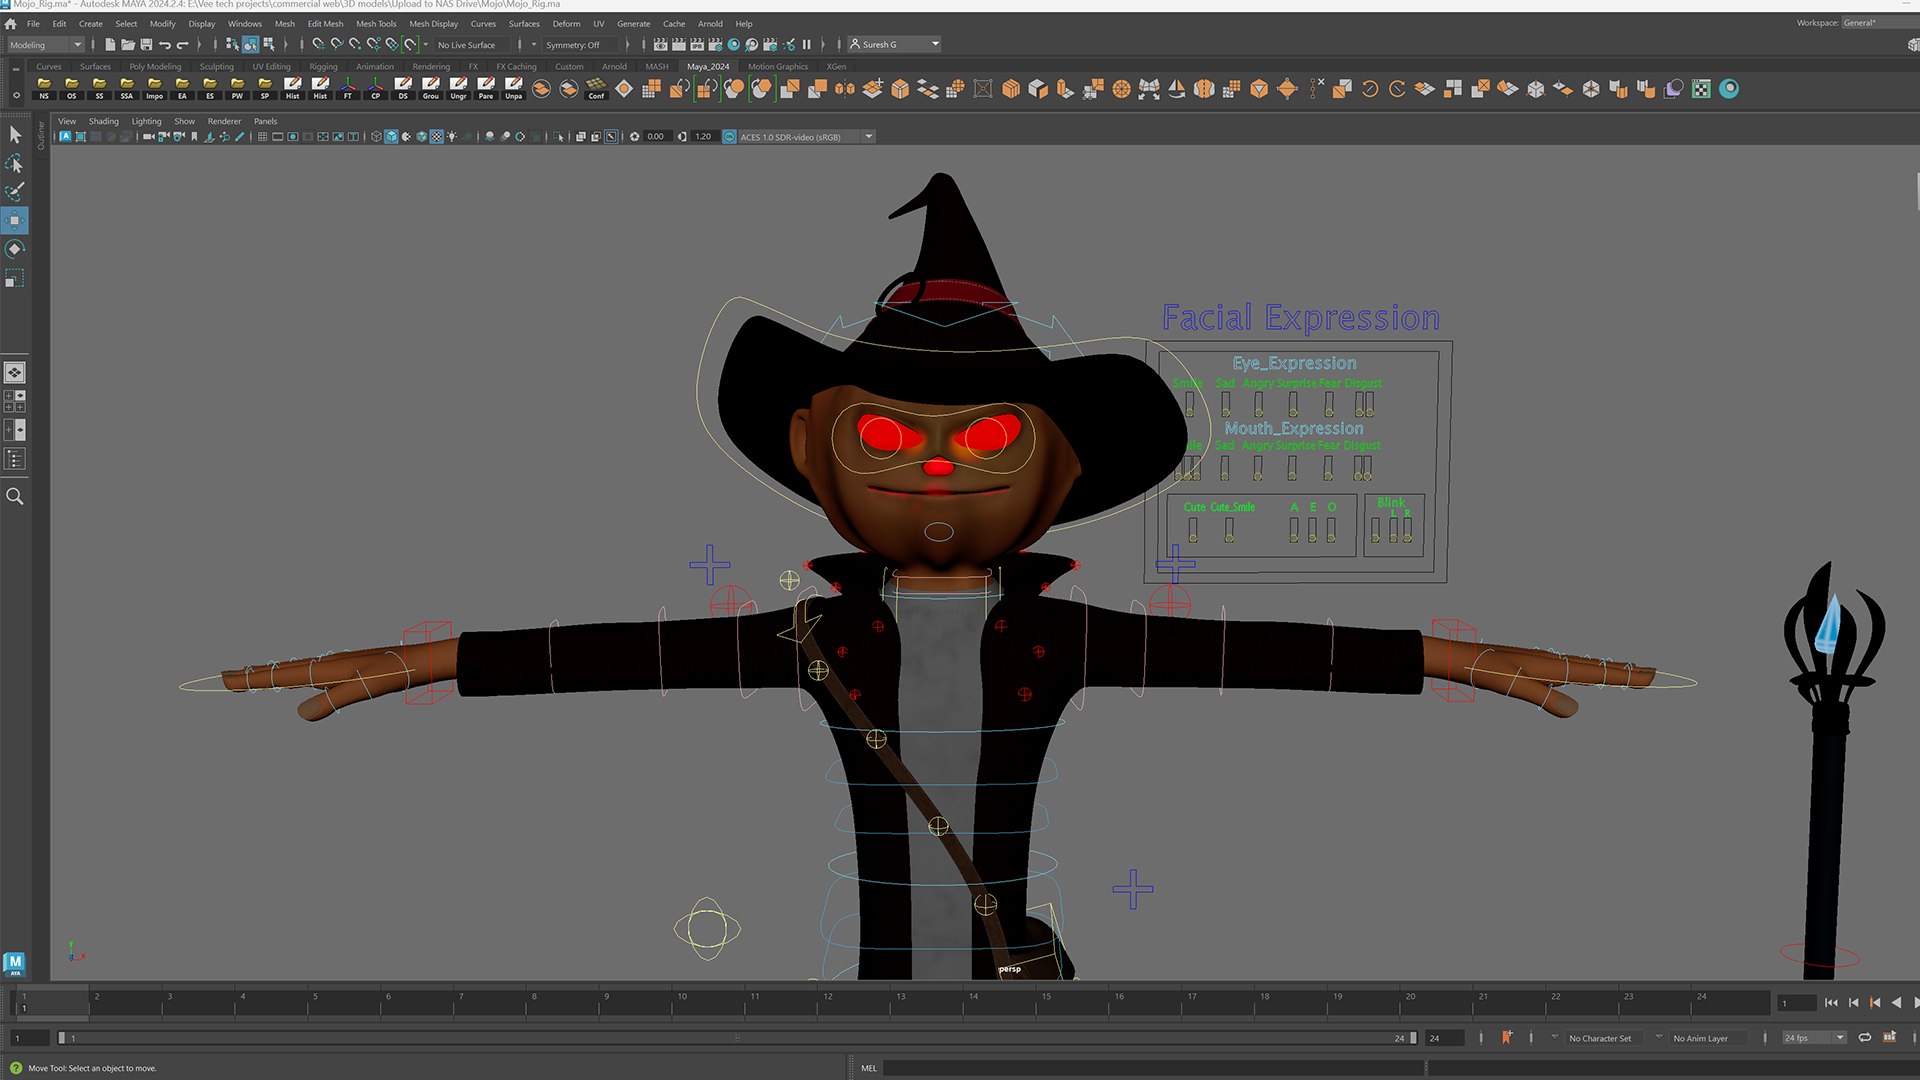This screenshot has width=1920, height=1080.
Task: Switch to the Poly Modeling shelf tab
Action: (x=155, y=67)
